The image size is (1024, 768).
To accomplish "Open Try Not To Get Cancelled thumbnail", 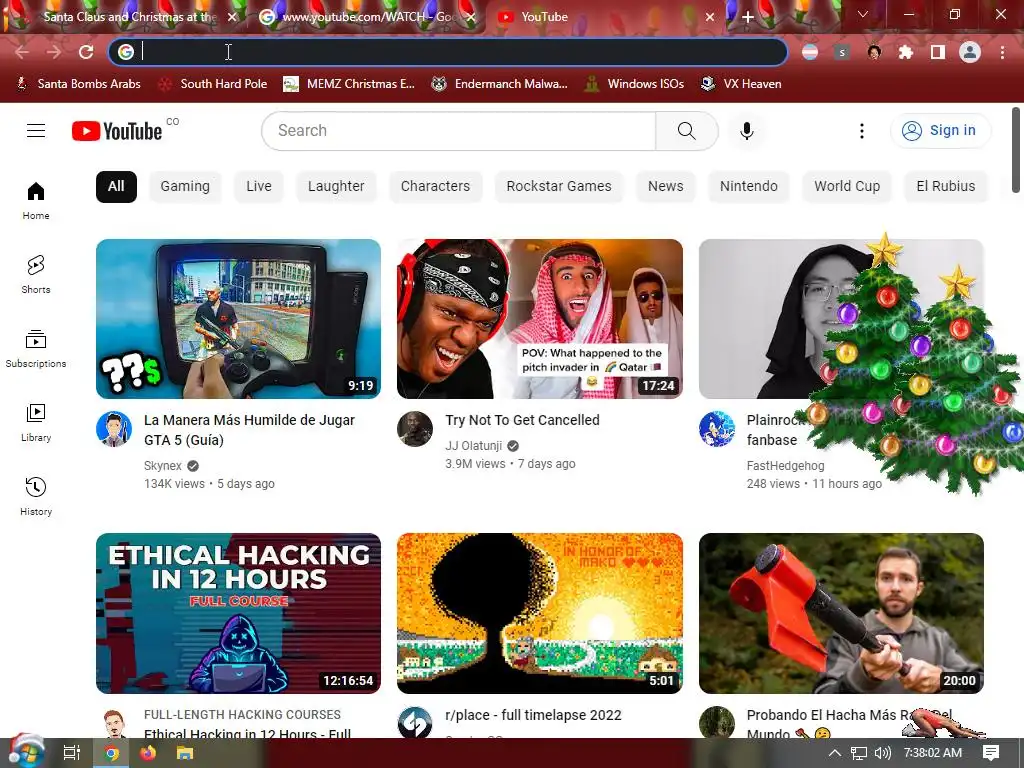I will 540,319.
